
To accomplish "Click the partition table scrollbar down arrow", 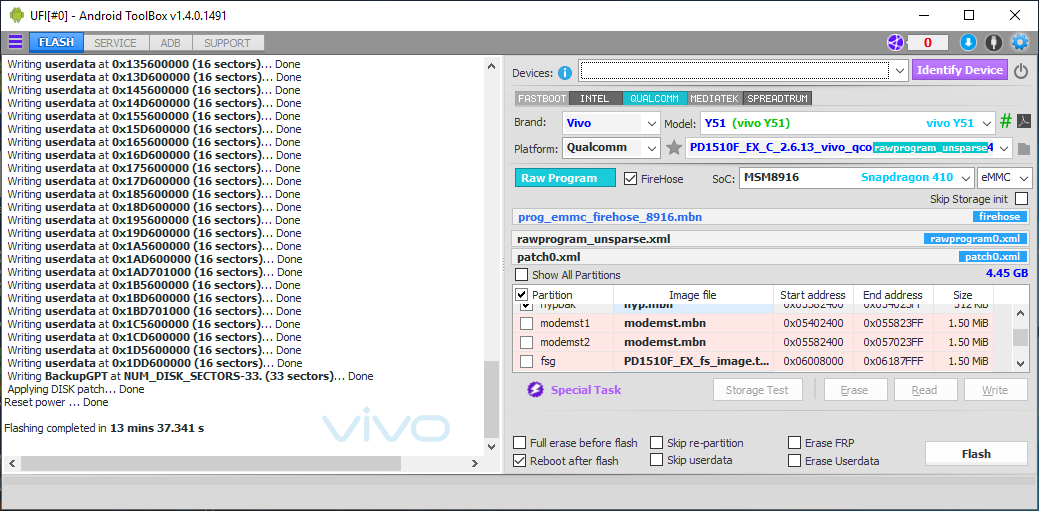I will 1020,363.
